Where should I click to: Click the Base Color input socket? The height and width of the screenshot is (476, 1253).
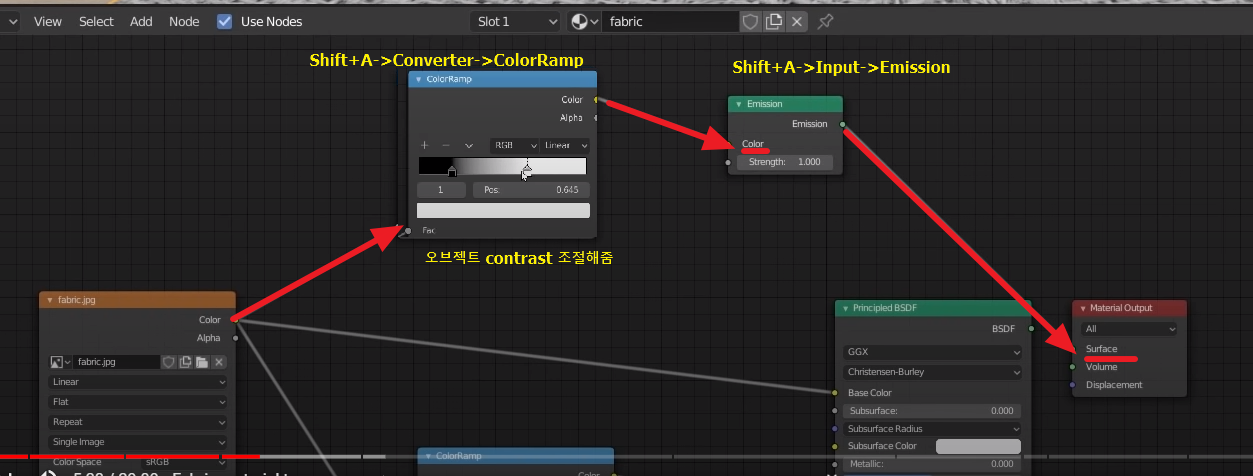tap(835, 393)
